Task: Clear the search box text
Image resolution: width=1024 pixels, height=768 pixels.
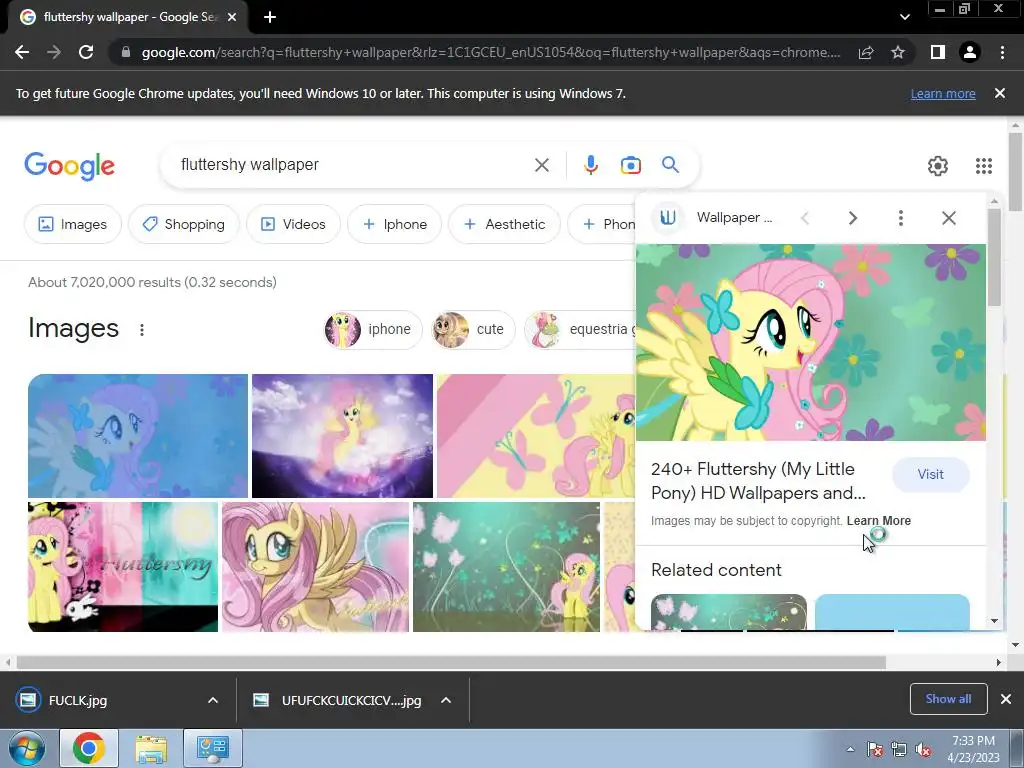Action: coord(541,165)
